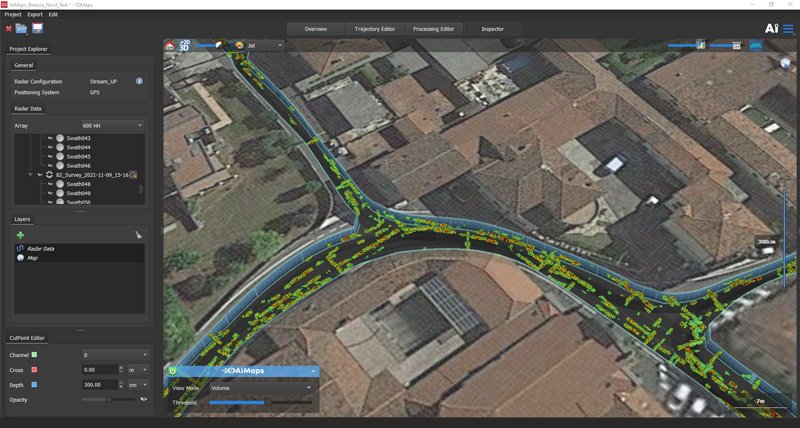Switch to the Processing Editor tab
This screenshot has width=800, height=428.
pos(434,29)
